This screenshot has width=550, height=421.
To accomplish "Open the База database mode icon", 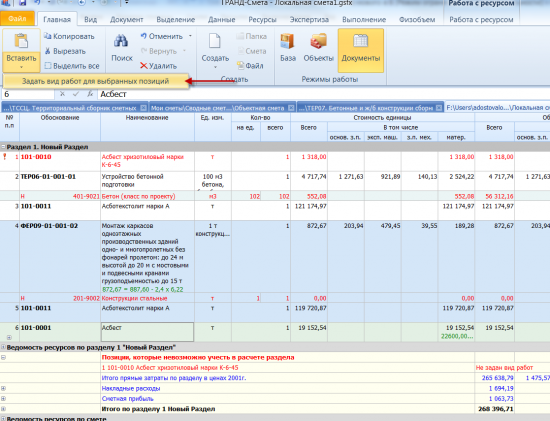I will click(x=287, y=41).
